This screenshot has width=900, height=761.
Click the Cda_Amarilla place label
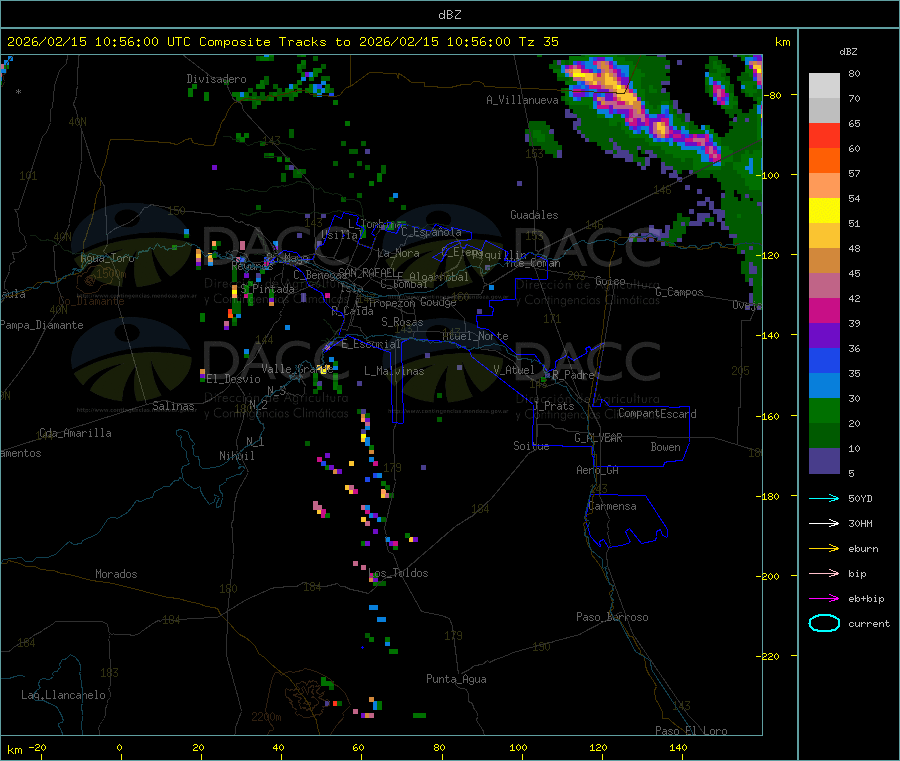75,433
